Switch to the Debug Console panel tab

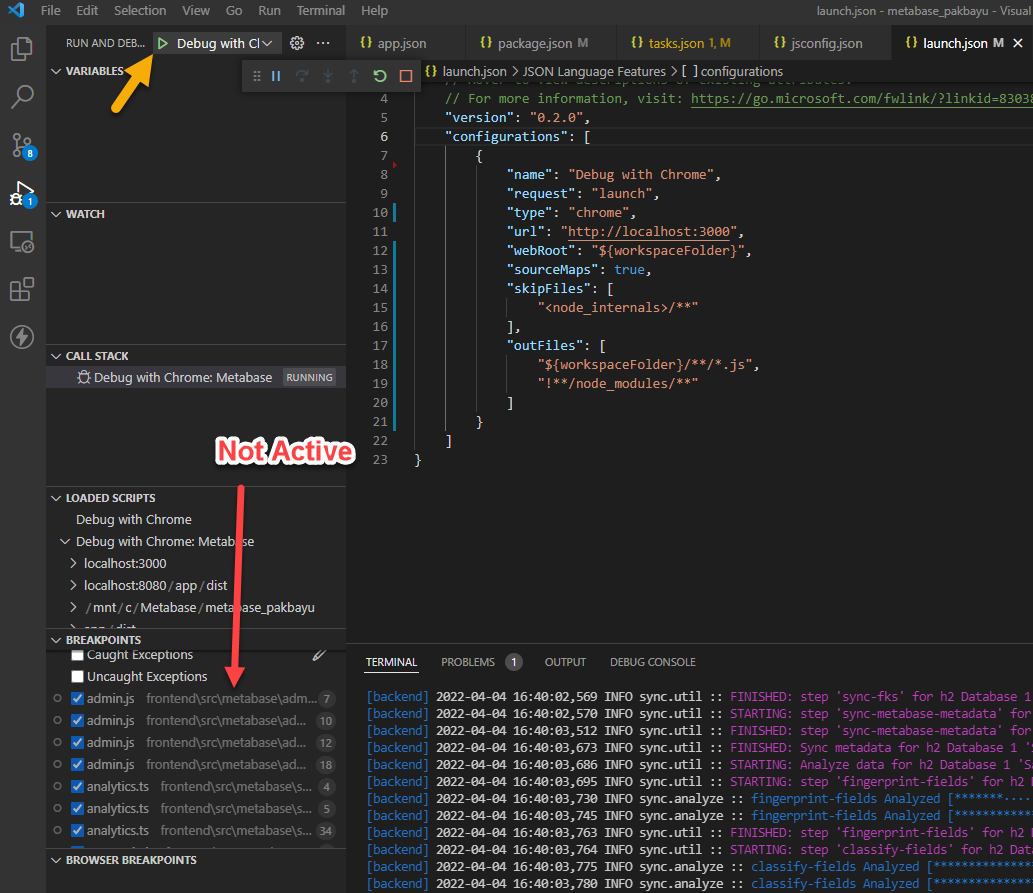pyautogui.click(x=652, y=662)
